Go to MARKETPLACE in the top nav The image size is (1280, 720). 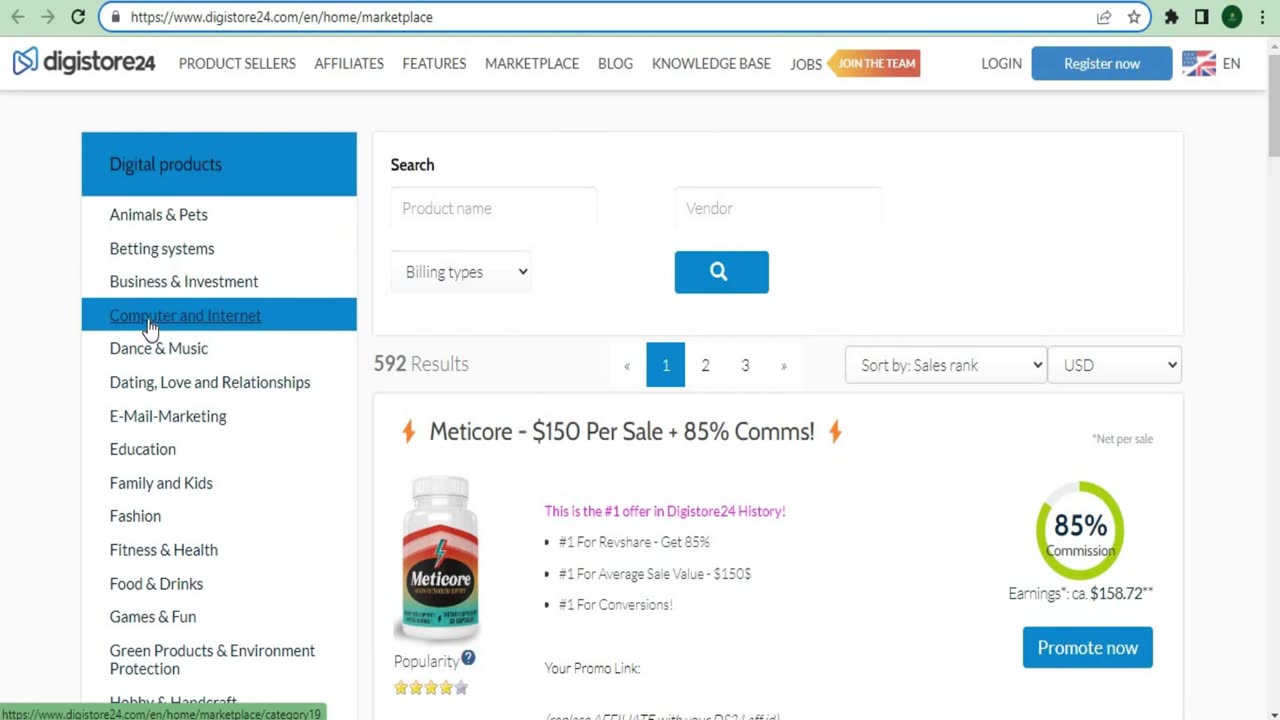532,63
